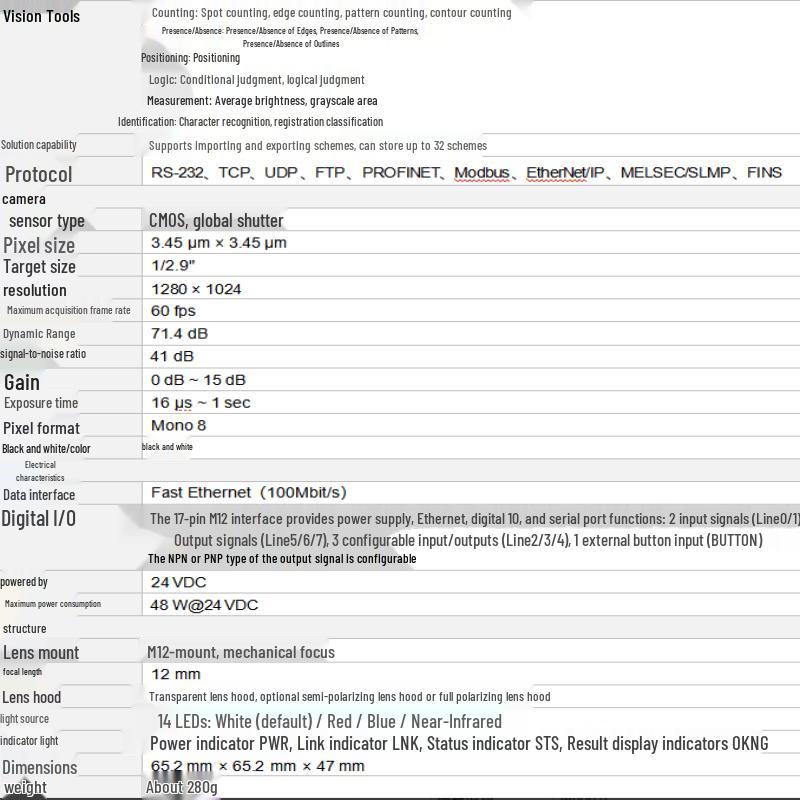Select 'The 17-pin M12 interface' line

[474, 519]
